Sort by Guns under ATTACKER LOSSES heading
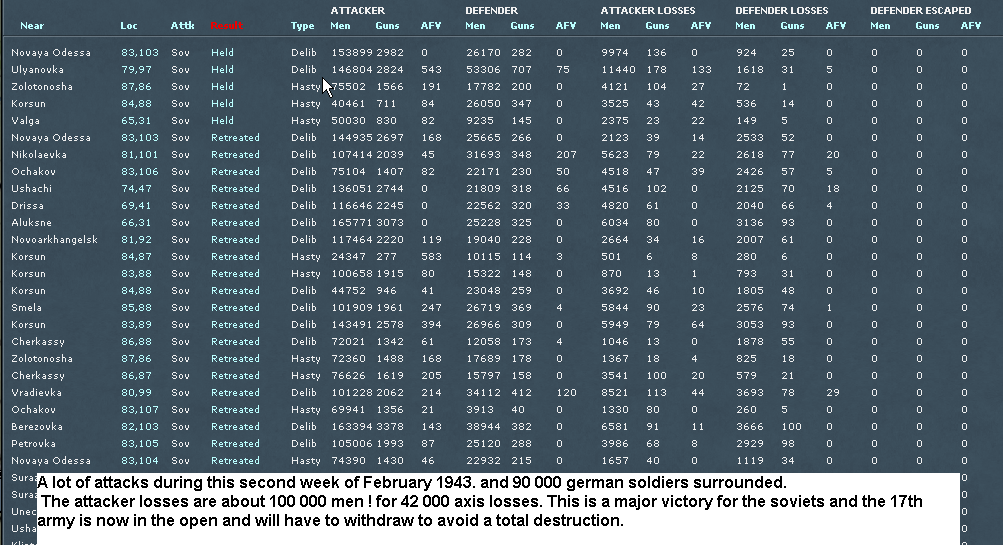The width and height of the screenshot is (1003, 545). point(657,26)
